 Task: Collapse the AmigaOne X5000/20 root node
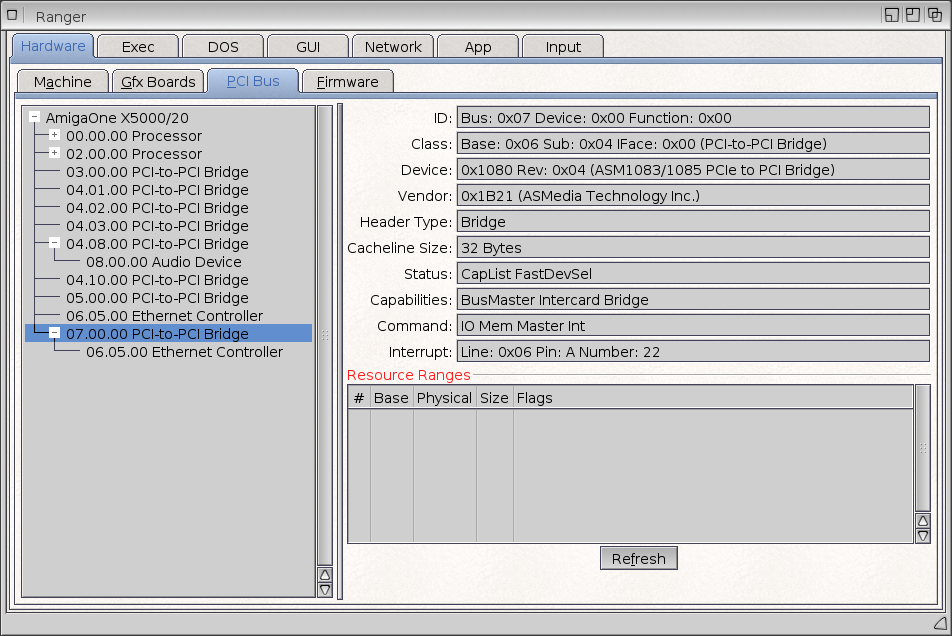tap(35, 117)
